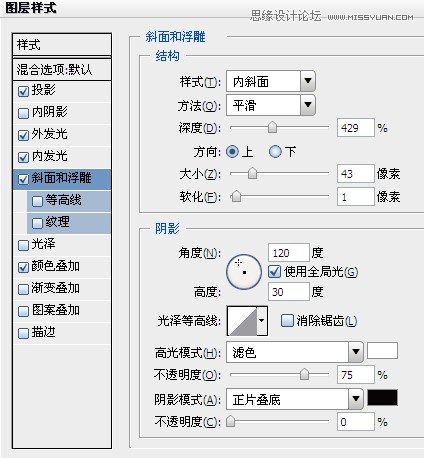Select 混合选项:默认 blending options entry
This screenshot has width=424, height=458.
tap(62, 70)
